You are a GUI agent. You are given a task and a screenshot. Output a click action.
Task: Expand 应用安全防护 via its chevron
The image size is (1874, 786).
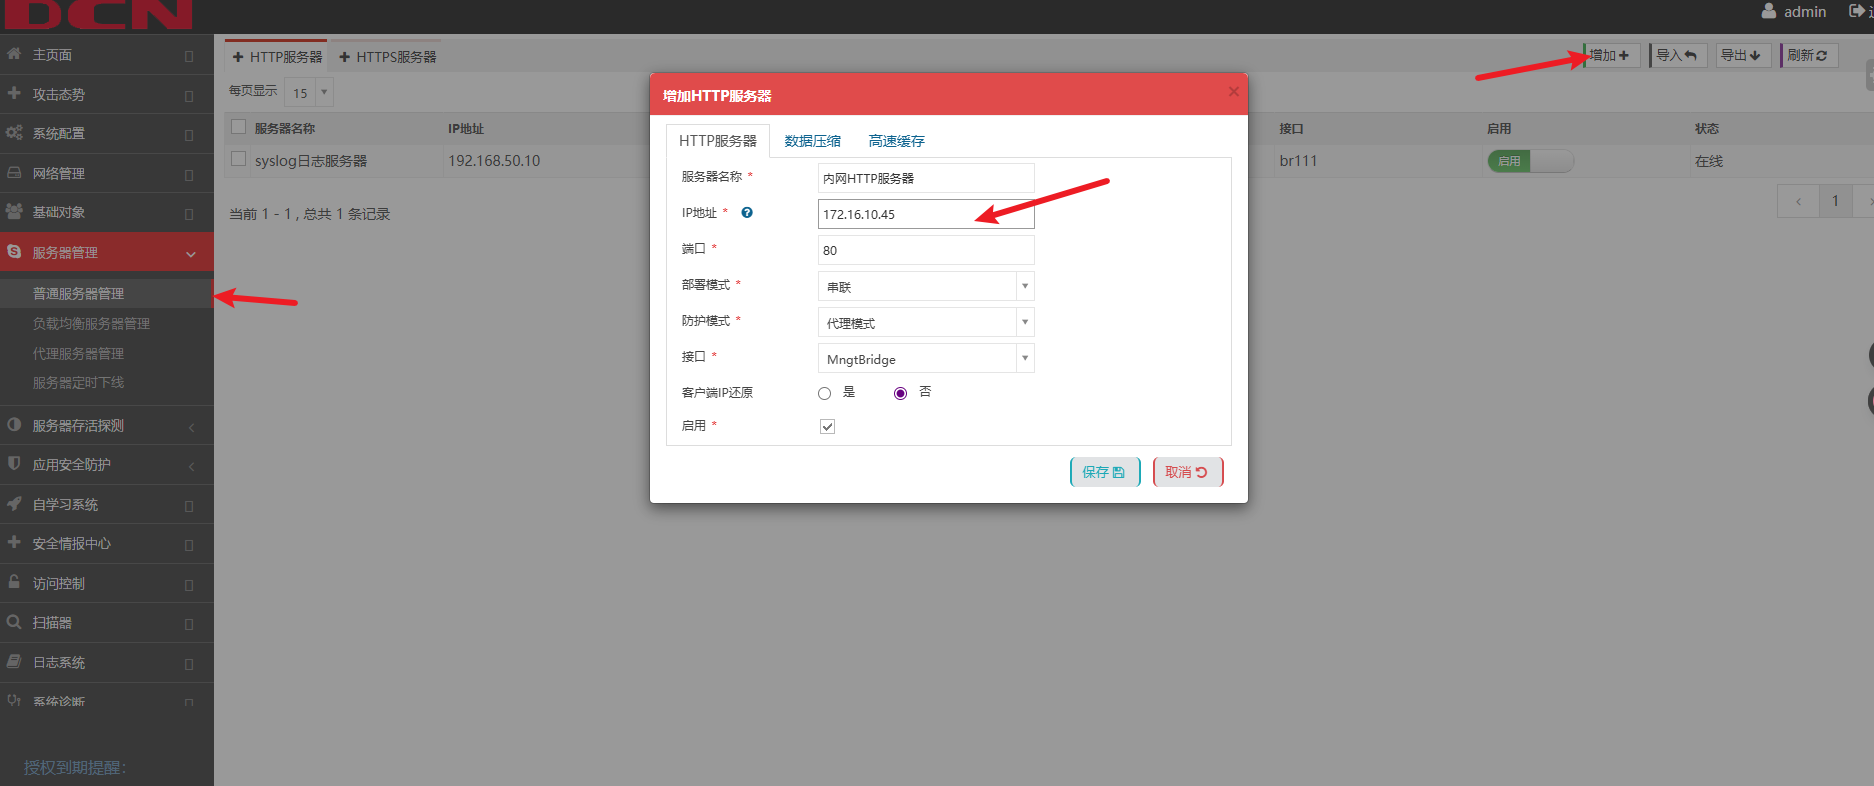191,466
